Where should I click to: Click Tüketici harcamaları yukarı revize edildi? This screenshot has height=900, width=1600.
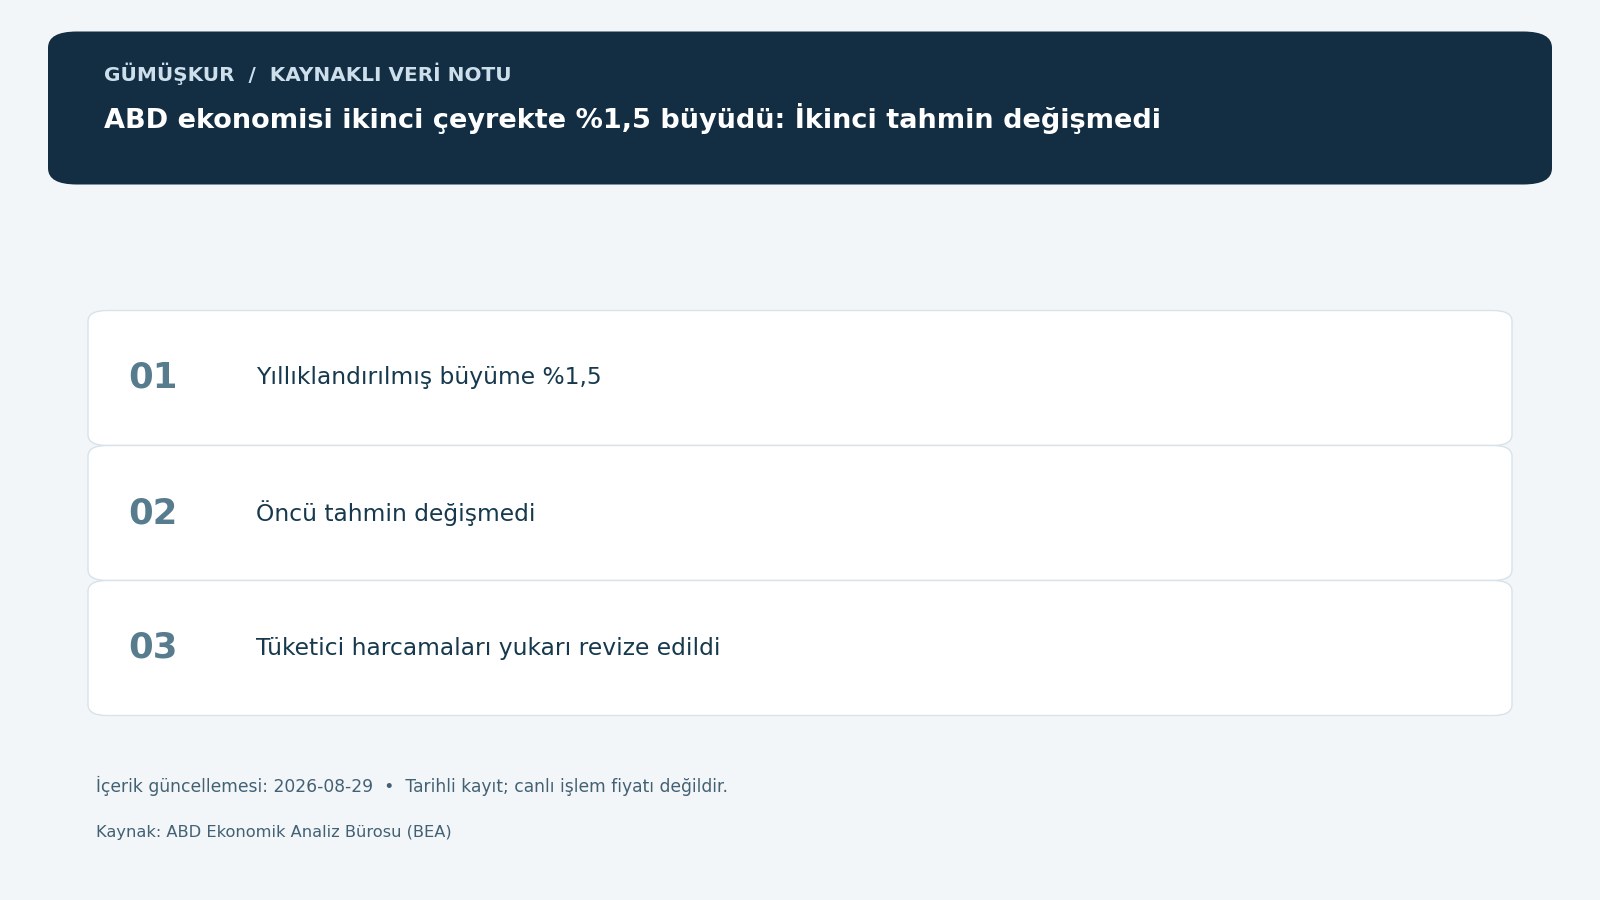pyautogui.click(x=488, y=648)
